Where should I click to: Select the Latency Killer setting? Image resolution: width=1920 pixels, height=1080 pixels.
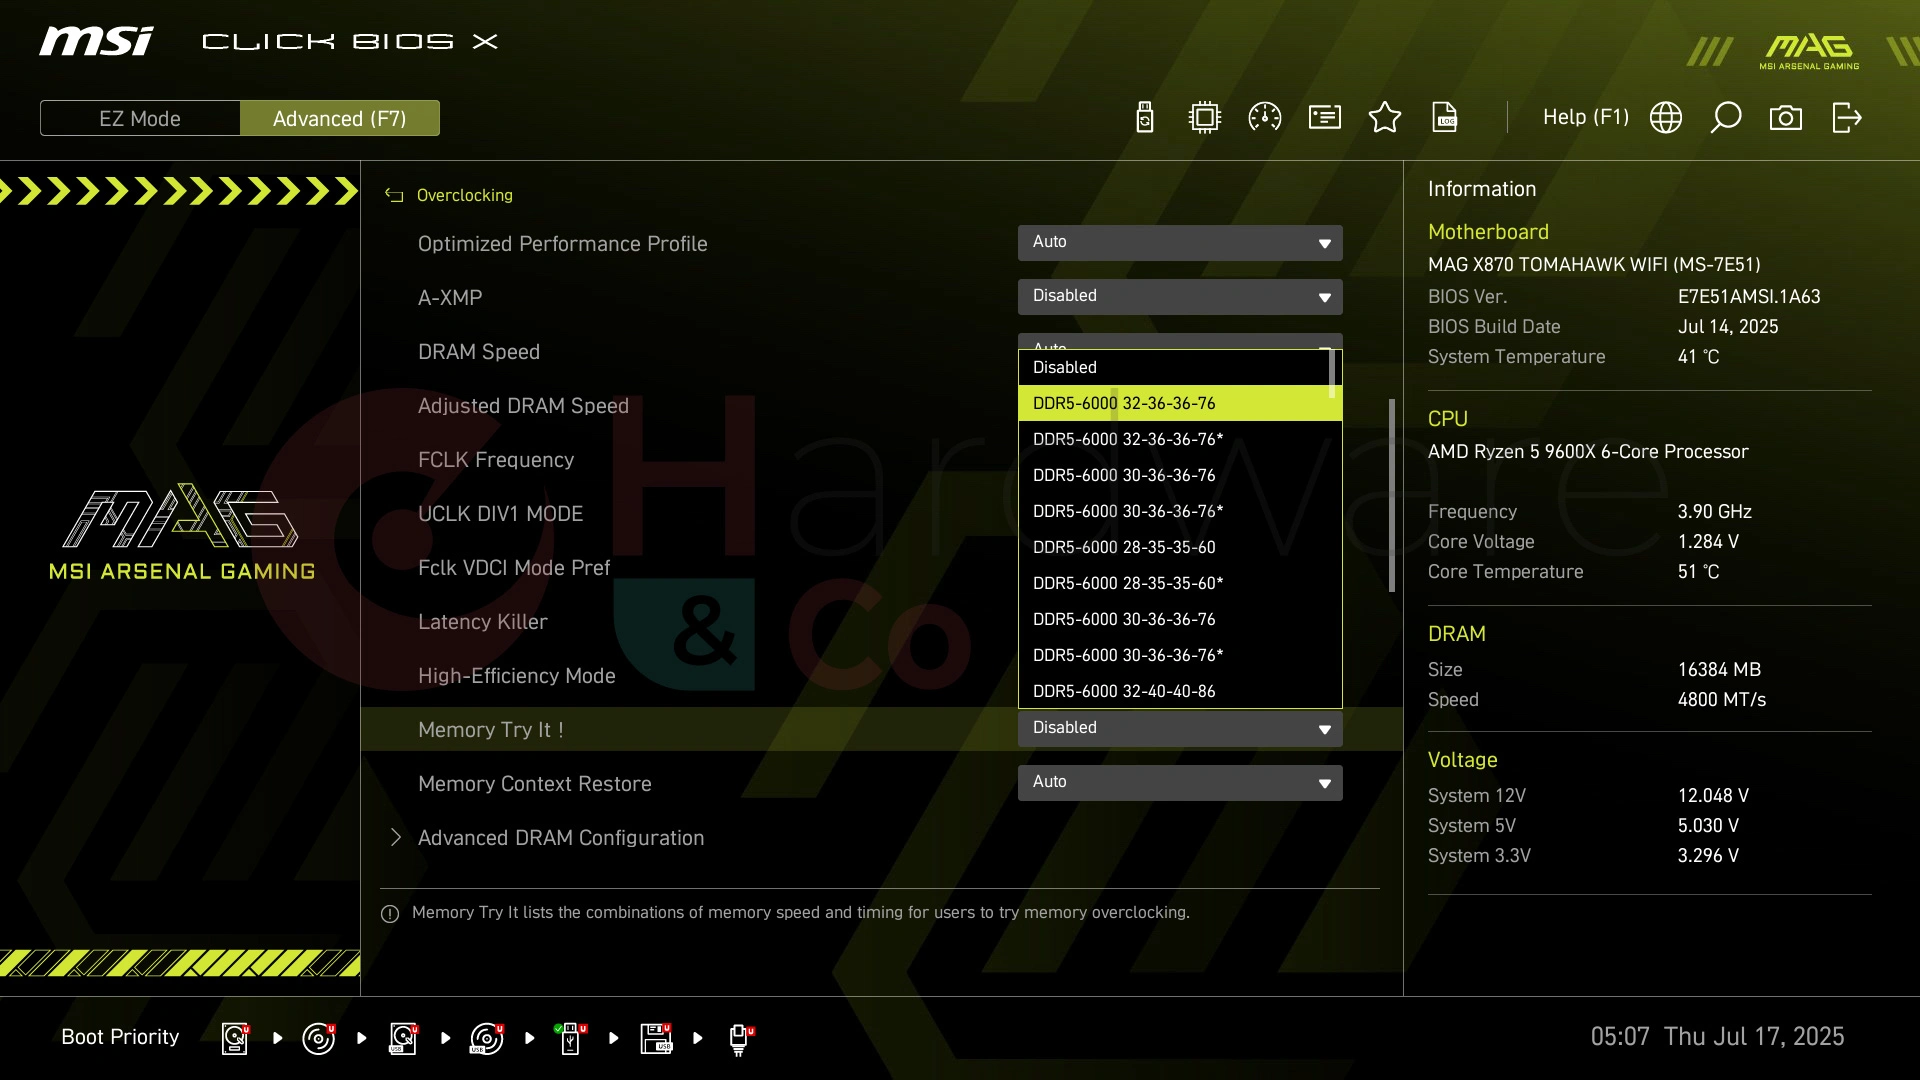click(483, 622)
